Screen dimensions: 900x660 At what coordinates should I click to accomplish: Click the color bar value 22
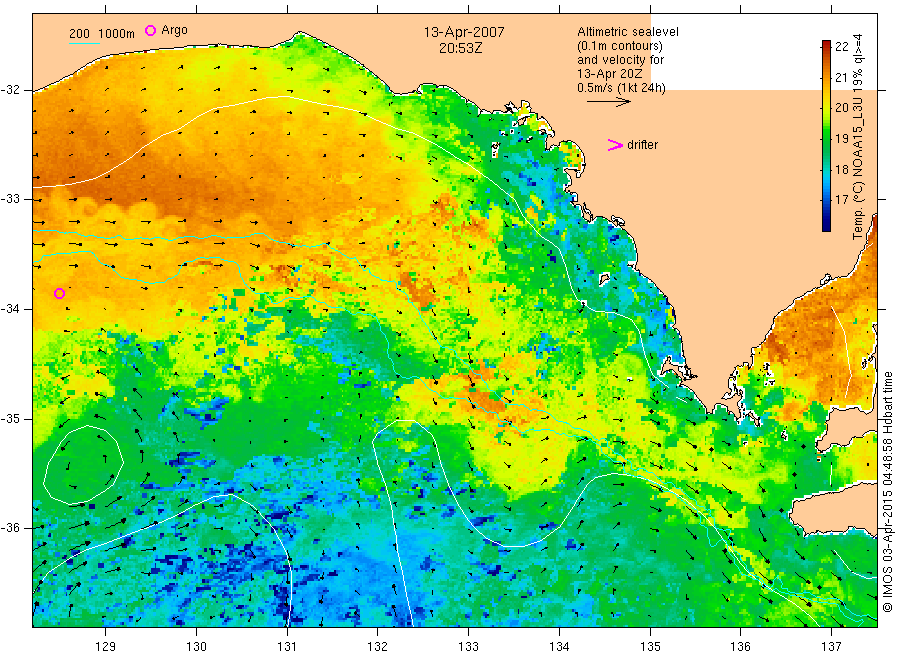click(x=841, y=47)
